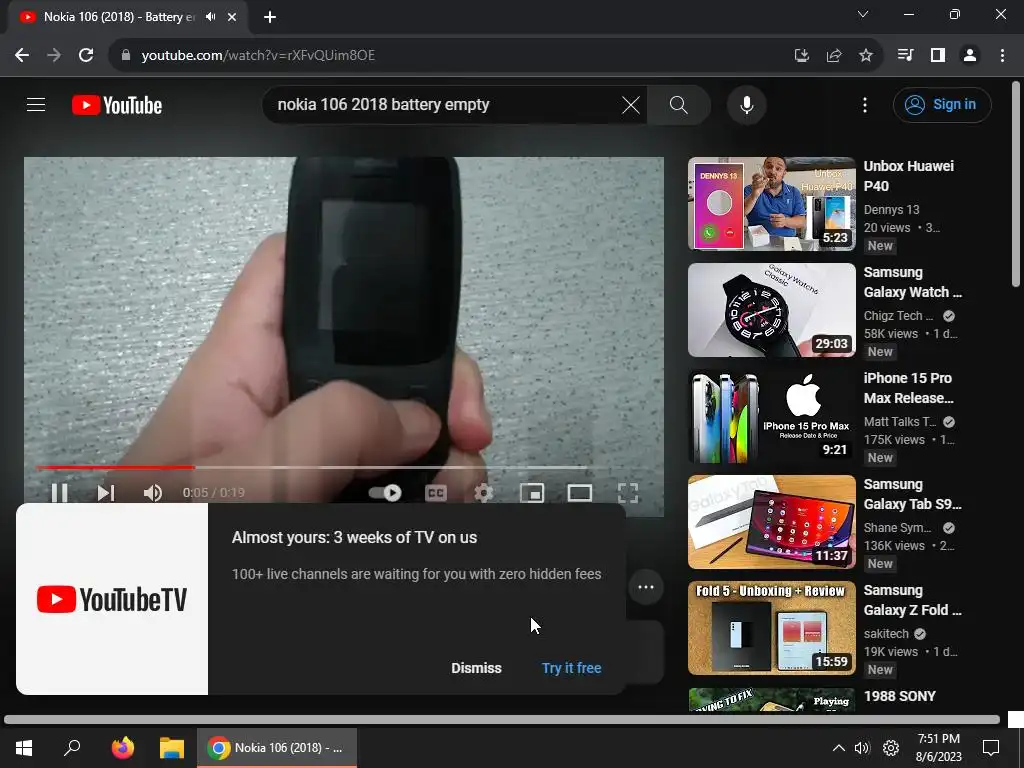This screenshot has width=1024, height=768.
Task: Open the YouTube hamburger guide menu
Action: [x=36, y=104]
